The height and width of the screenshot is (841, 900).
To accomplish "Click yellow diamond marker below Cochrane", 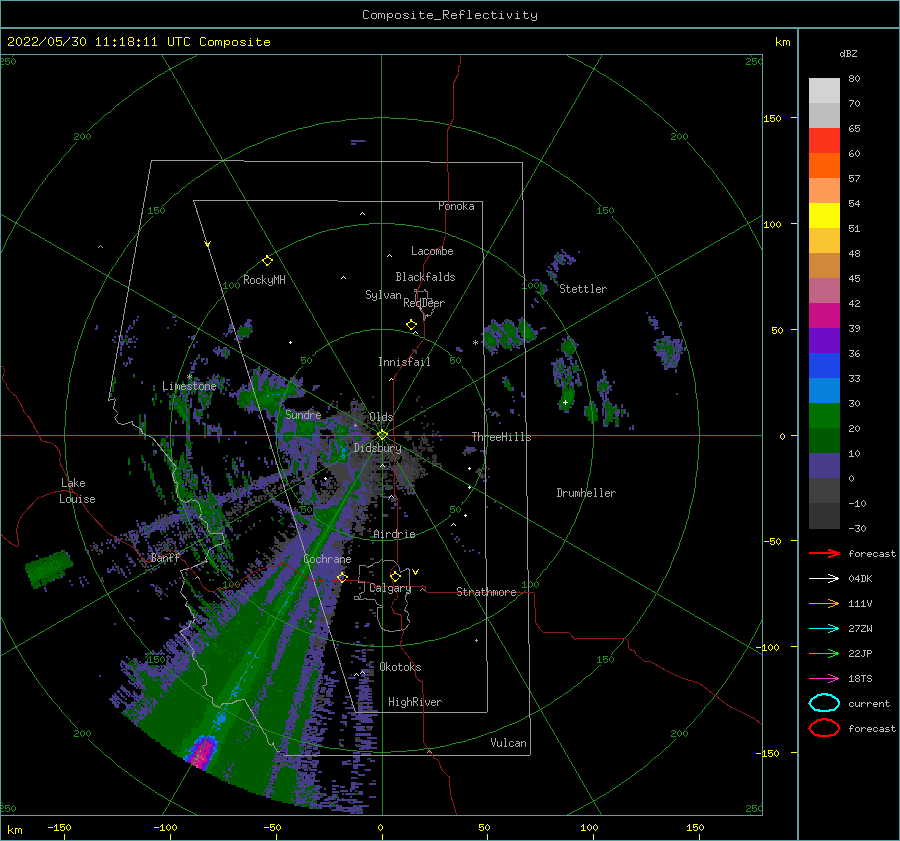I will 343,577.
